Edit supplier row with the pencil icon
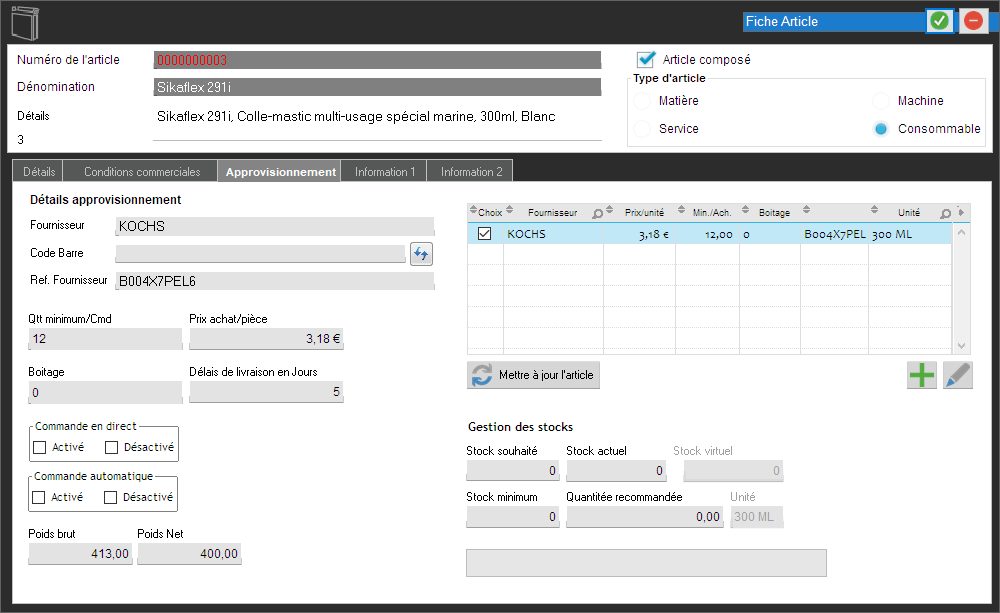 pyautogui.click(x=957, y=376)
